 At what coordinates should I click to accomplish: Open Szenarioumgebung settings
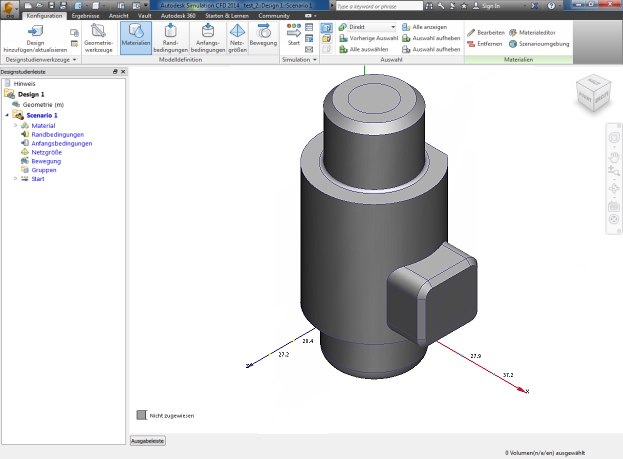pyautogui.click(x=539, y=44)
